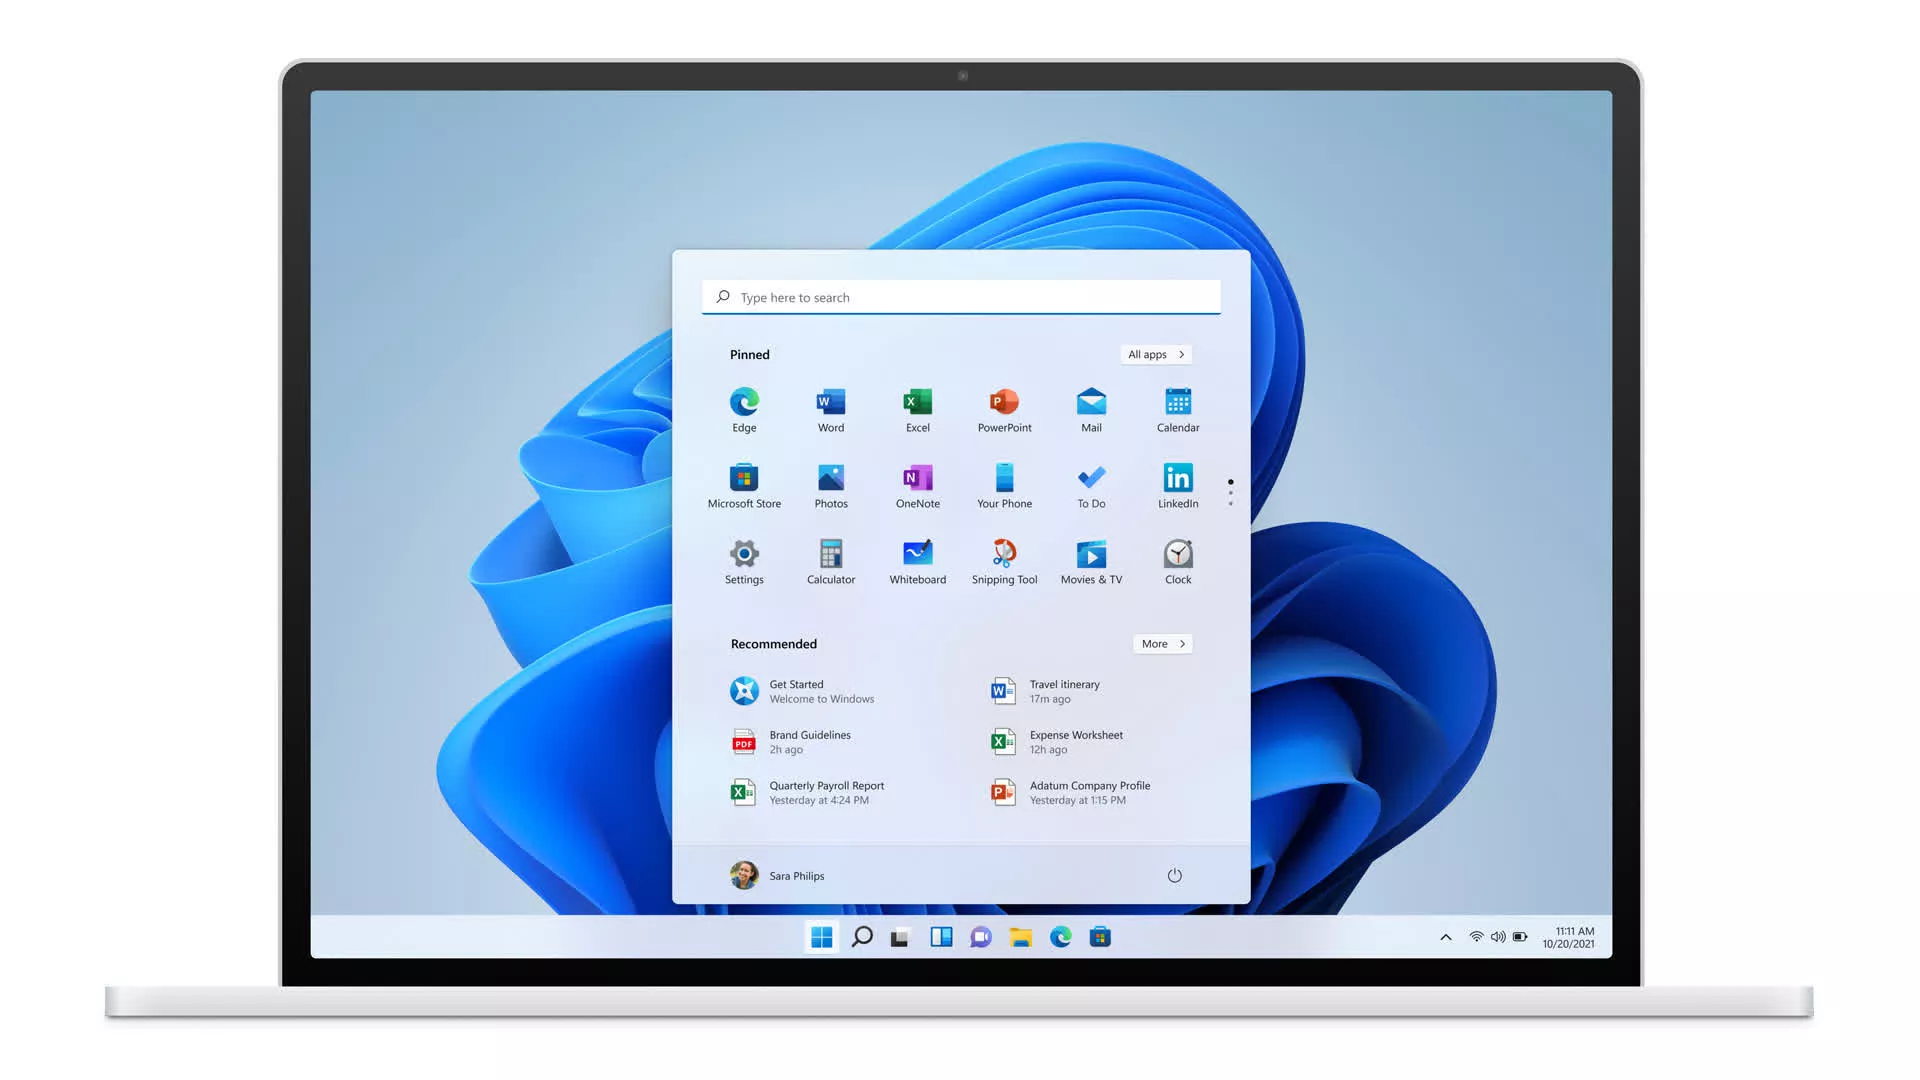Open Adatum Company Profile presentation
Screen dimensions: 1920x1080
click(1089, 791)
